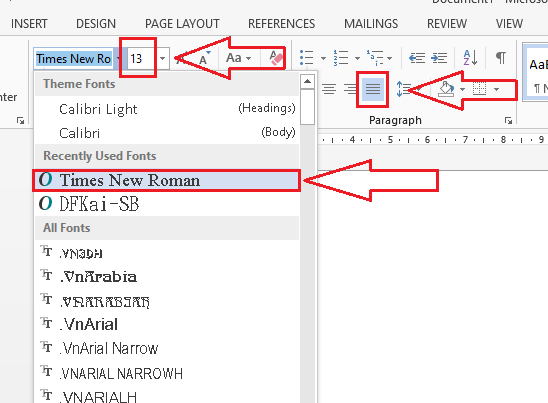Open the INSERT ribbon tab
The height and width of the screenshot is (403, 548).
click(29, 24)
